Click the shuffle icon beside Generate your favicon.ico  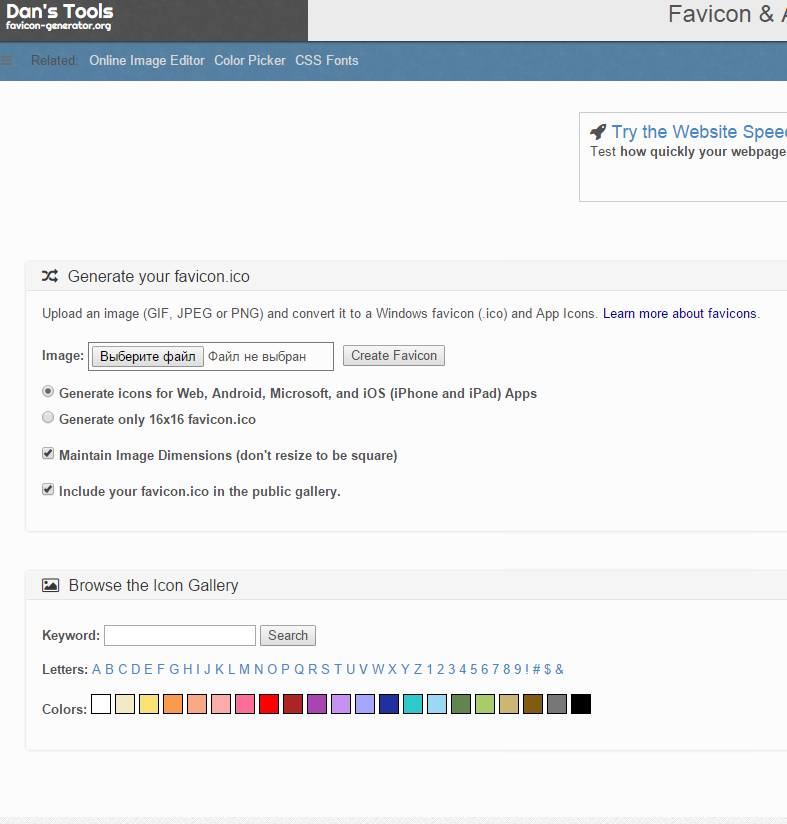tap(49, 276)
